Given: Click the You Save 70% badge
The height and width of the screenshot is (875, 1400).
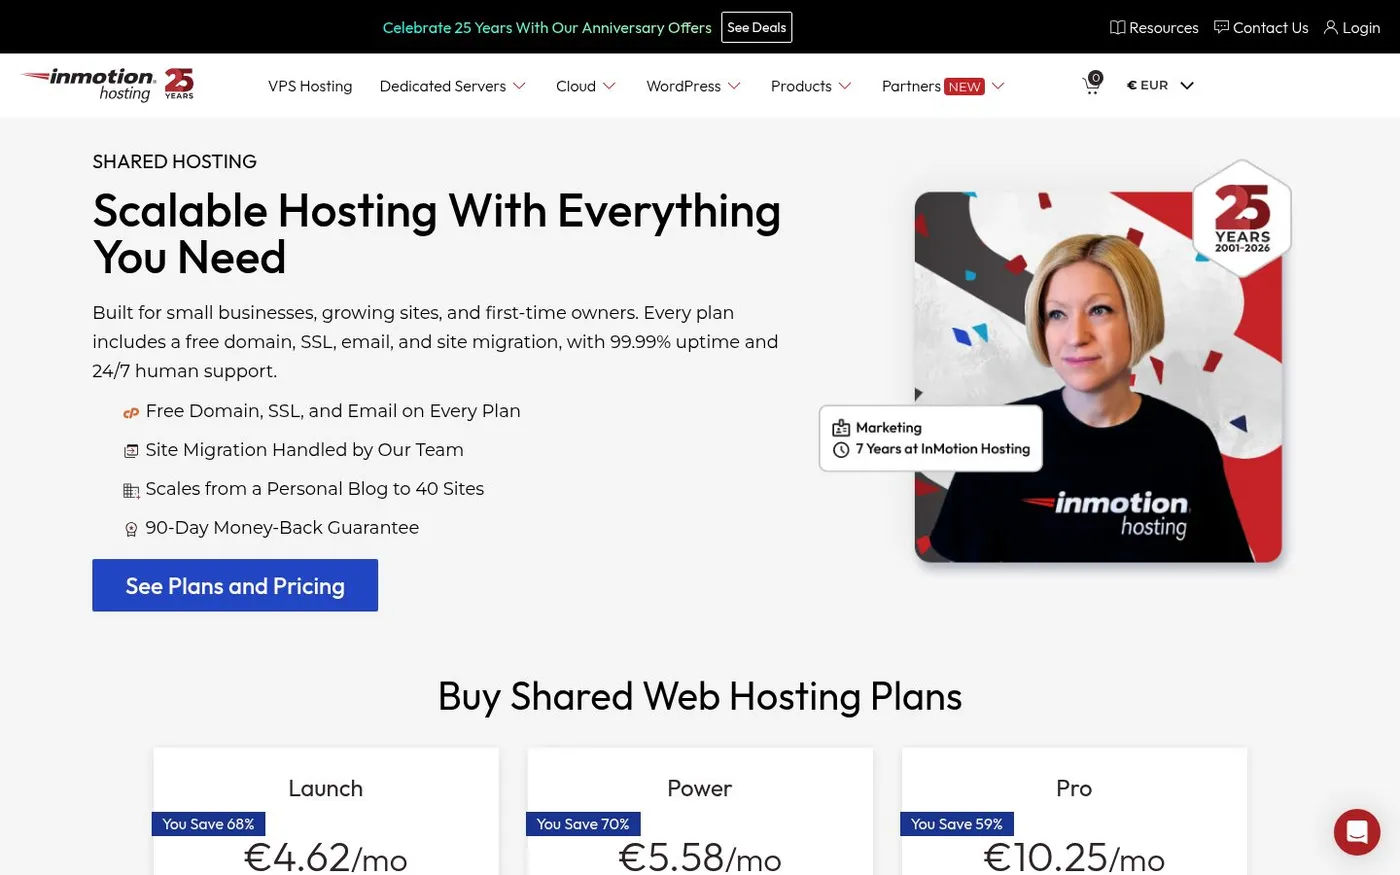Looking at the screenshot, I should (583, 824).
